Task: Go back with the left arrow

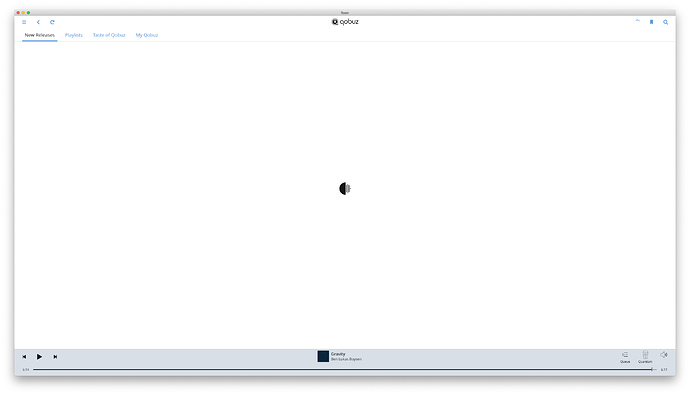Action: [x=38, y=22]
